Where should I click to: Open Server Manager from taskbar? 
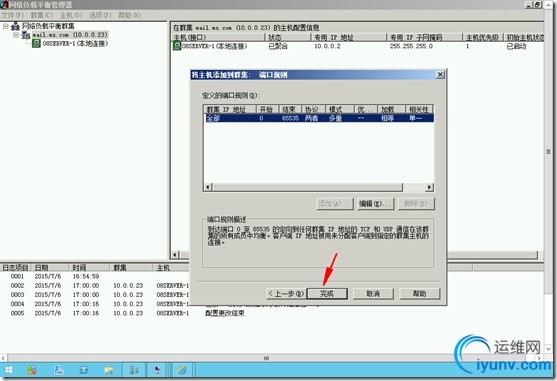point(32,370)
